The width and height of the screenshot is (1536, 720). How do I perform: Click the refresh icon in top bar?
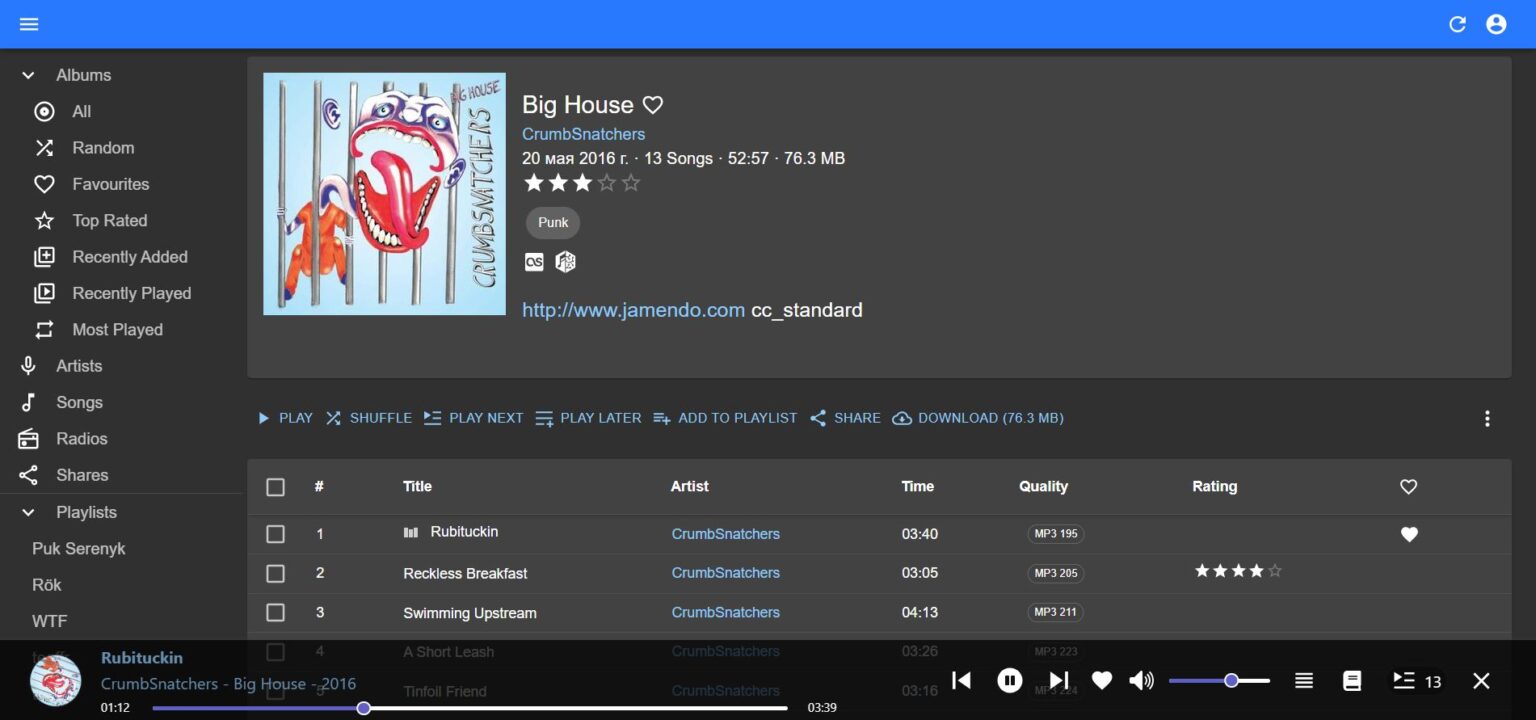[x=1458, y=24]
